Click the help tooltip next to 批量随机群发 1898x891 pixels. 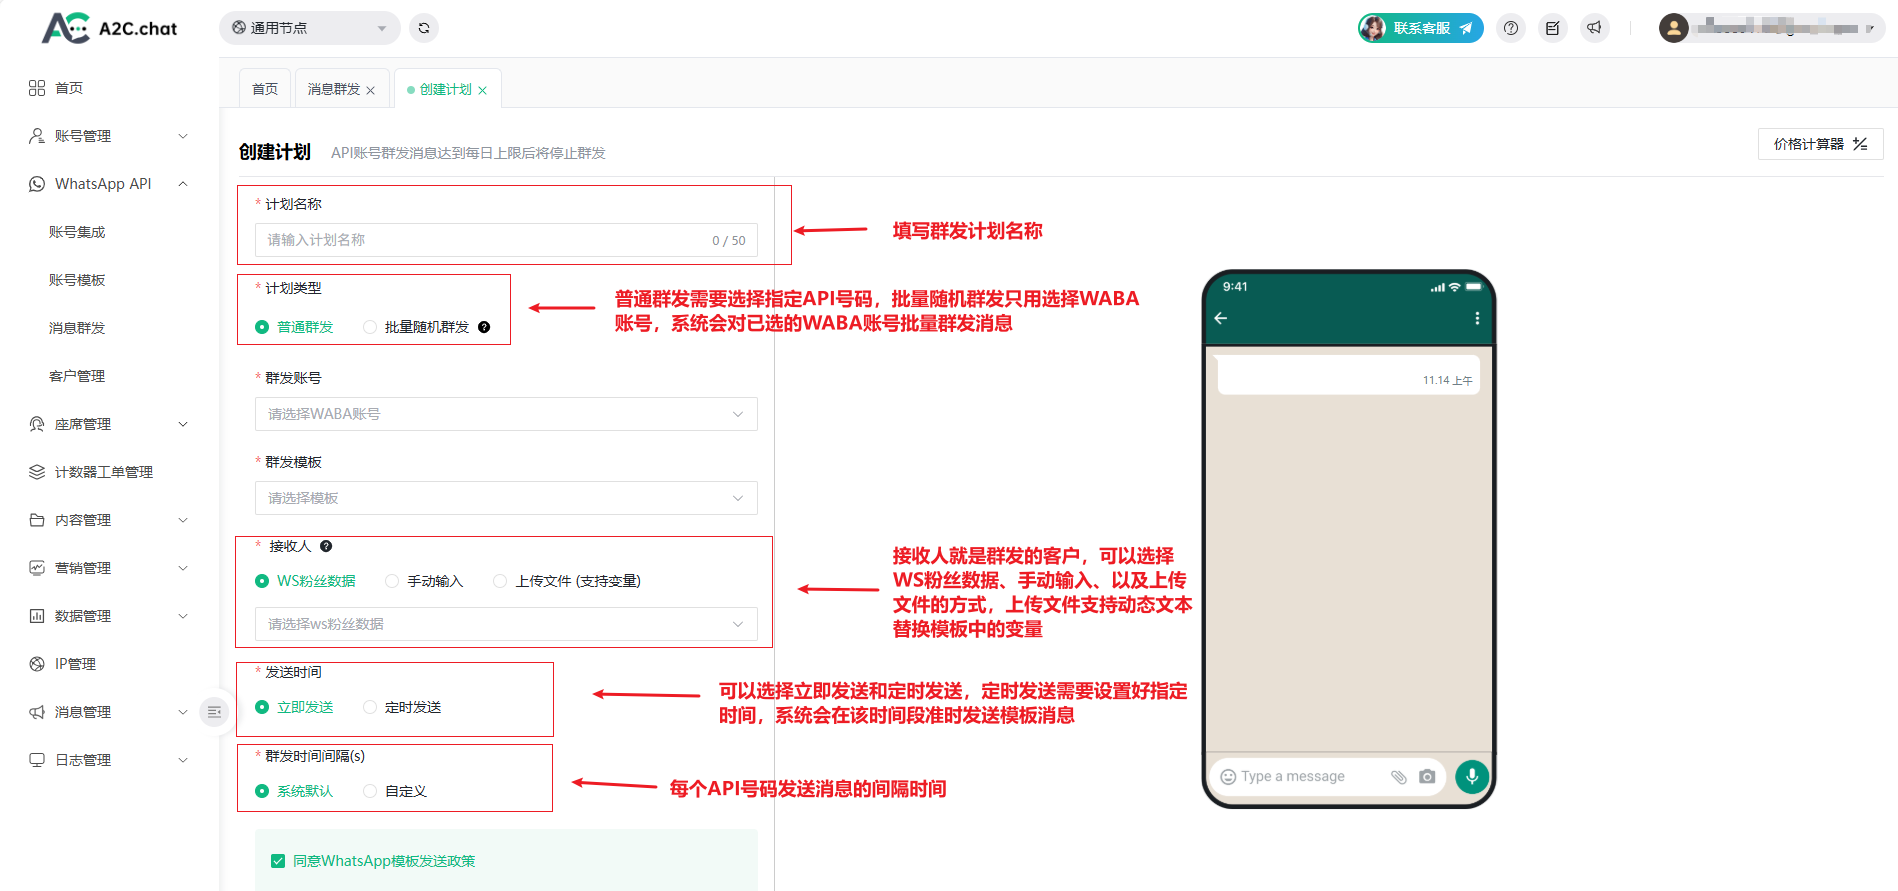coord(484,327)
